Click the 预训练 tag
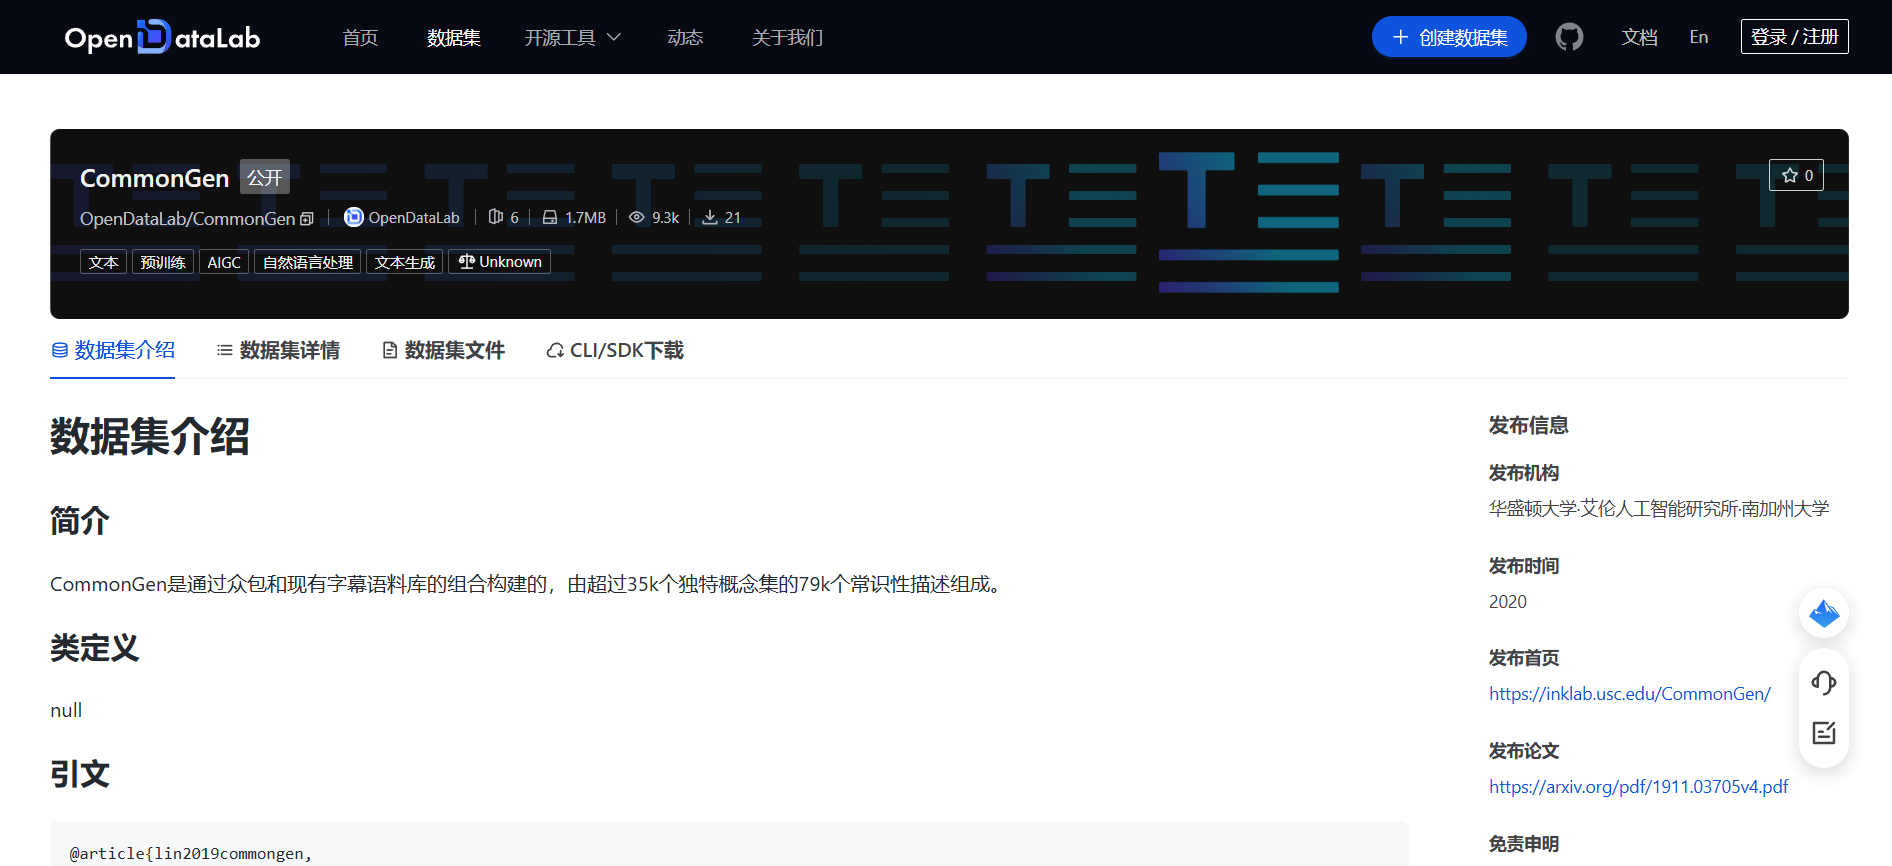The width and height of the screenshot is (1892, 866). coord(163,262)
